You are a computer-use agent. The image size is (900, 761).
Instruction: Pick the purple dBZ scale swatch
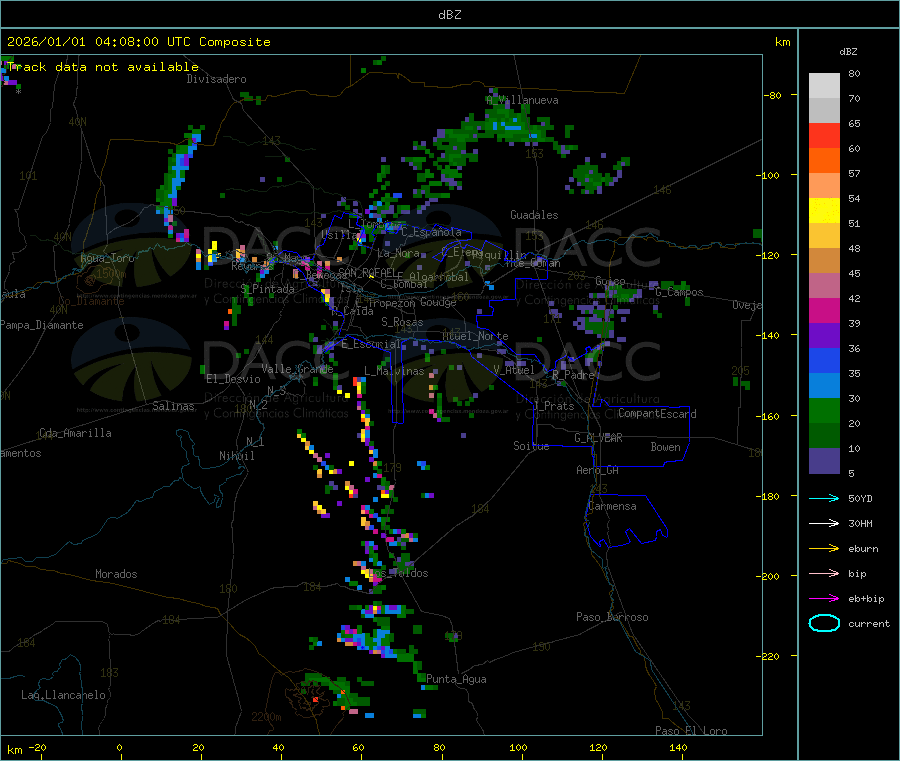tap(824, 336)
